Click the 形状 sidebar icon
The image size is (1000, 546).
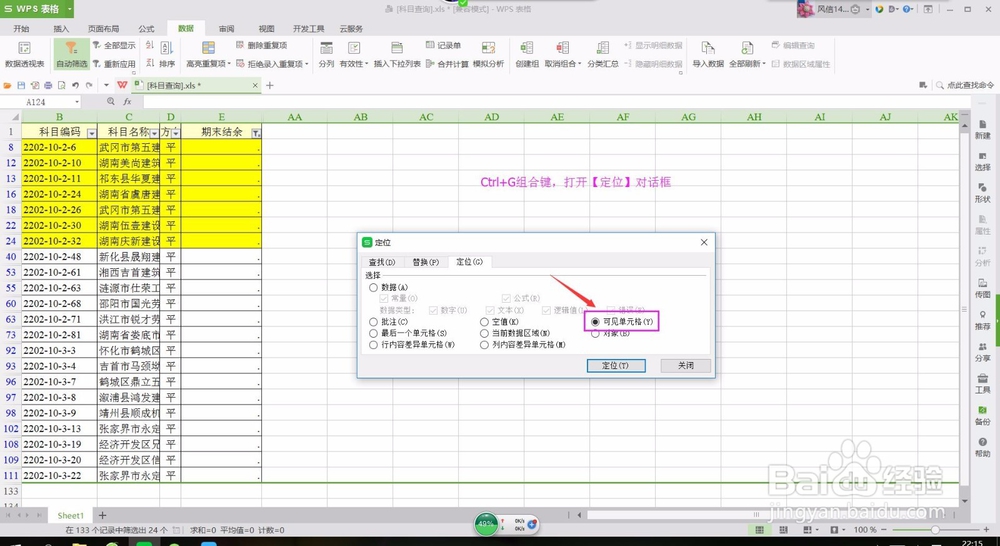click(982, 193)
